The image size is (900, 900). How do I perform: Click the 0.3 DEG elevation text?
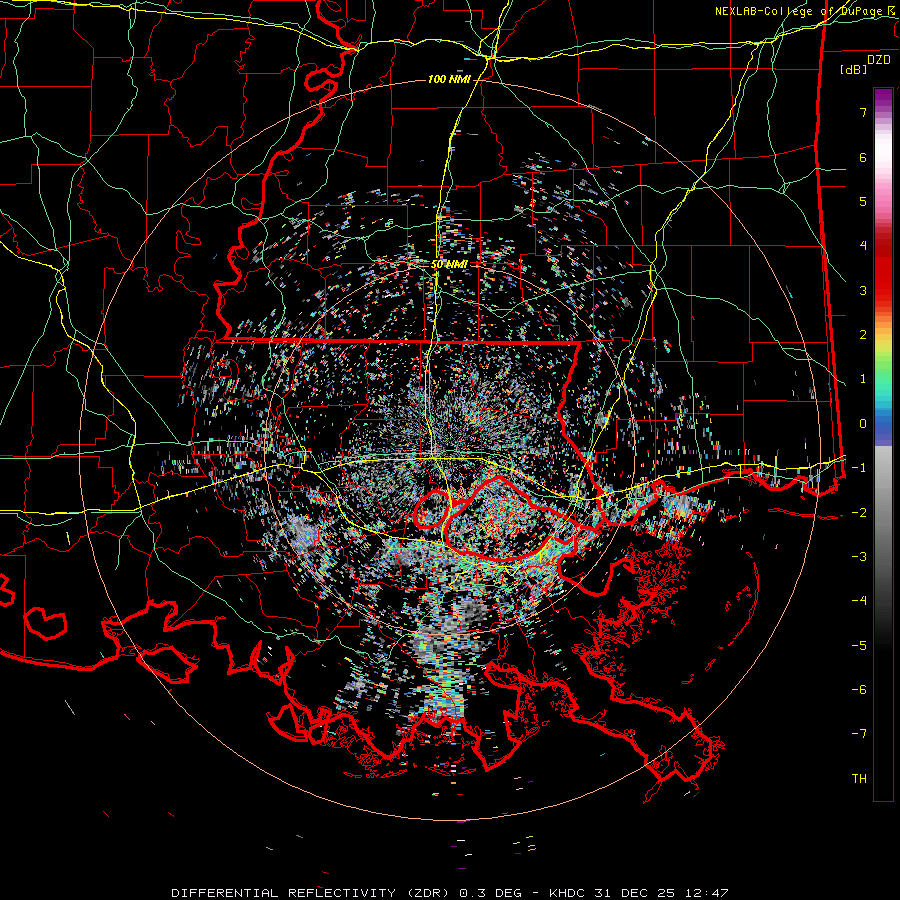pyautogui.click(x=490, y=893)
